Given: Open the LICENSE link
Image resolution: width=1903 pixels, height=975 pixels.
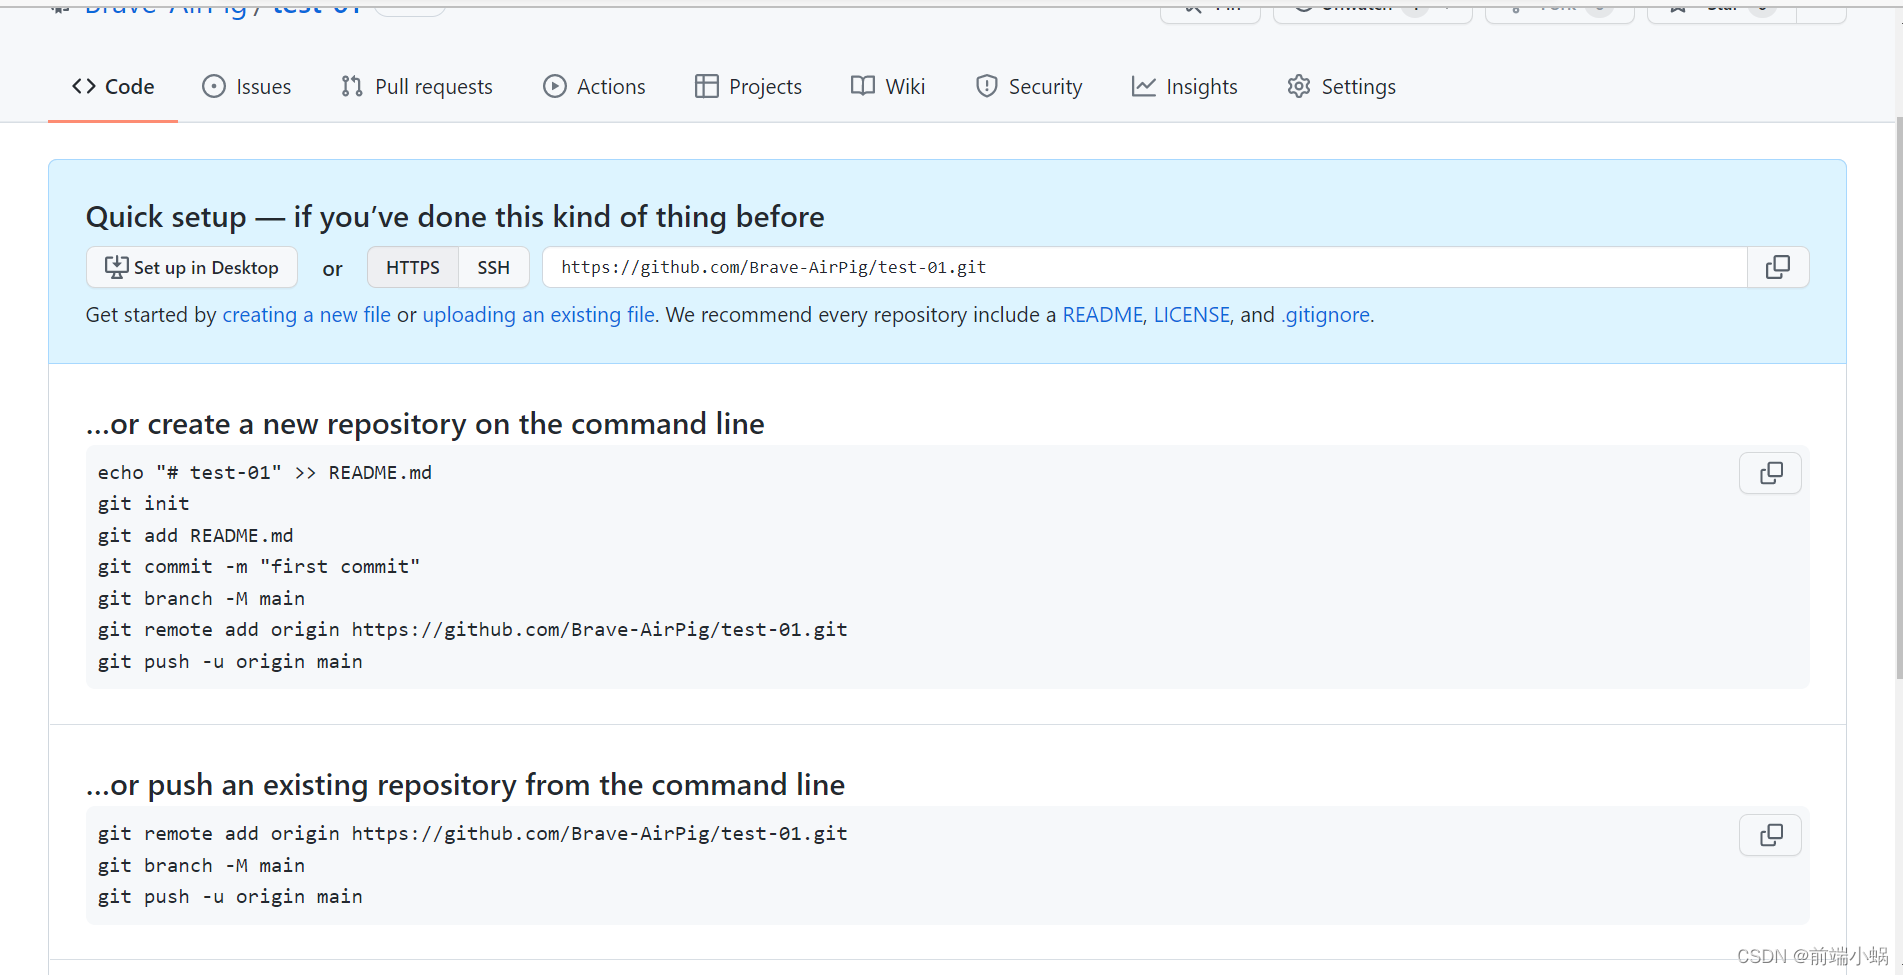Looking at the screenshot, I should pos(1191,315).
